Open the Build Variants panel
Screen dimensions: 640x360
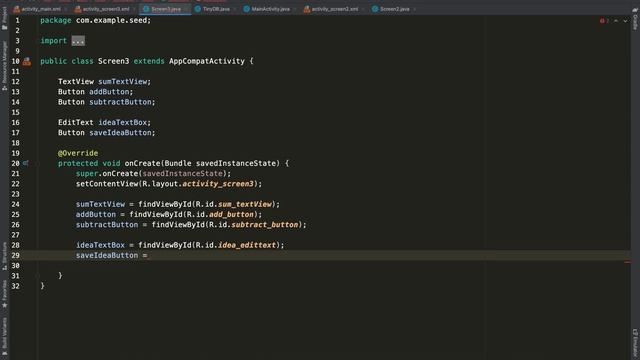coord(4,336)
